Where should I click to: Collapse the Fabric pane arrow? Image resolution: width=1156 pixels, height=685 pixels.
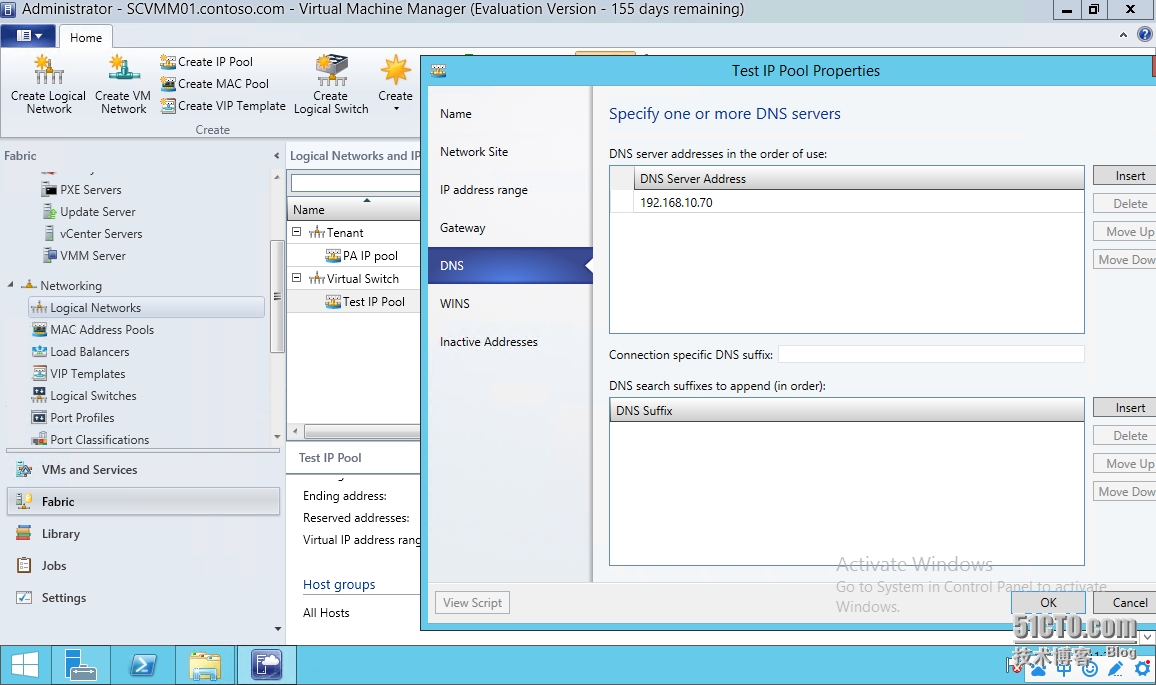pos(276,156)
